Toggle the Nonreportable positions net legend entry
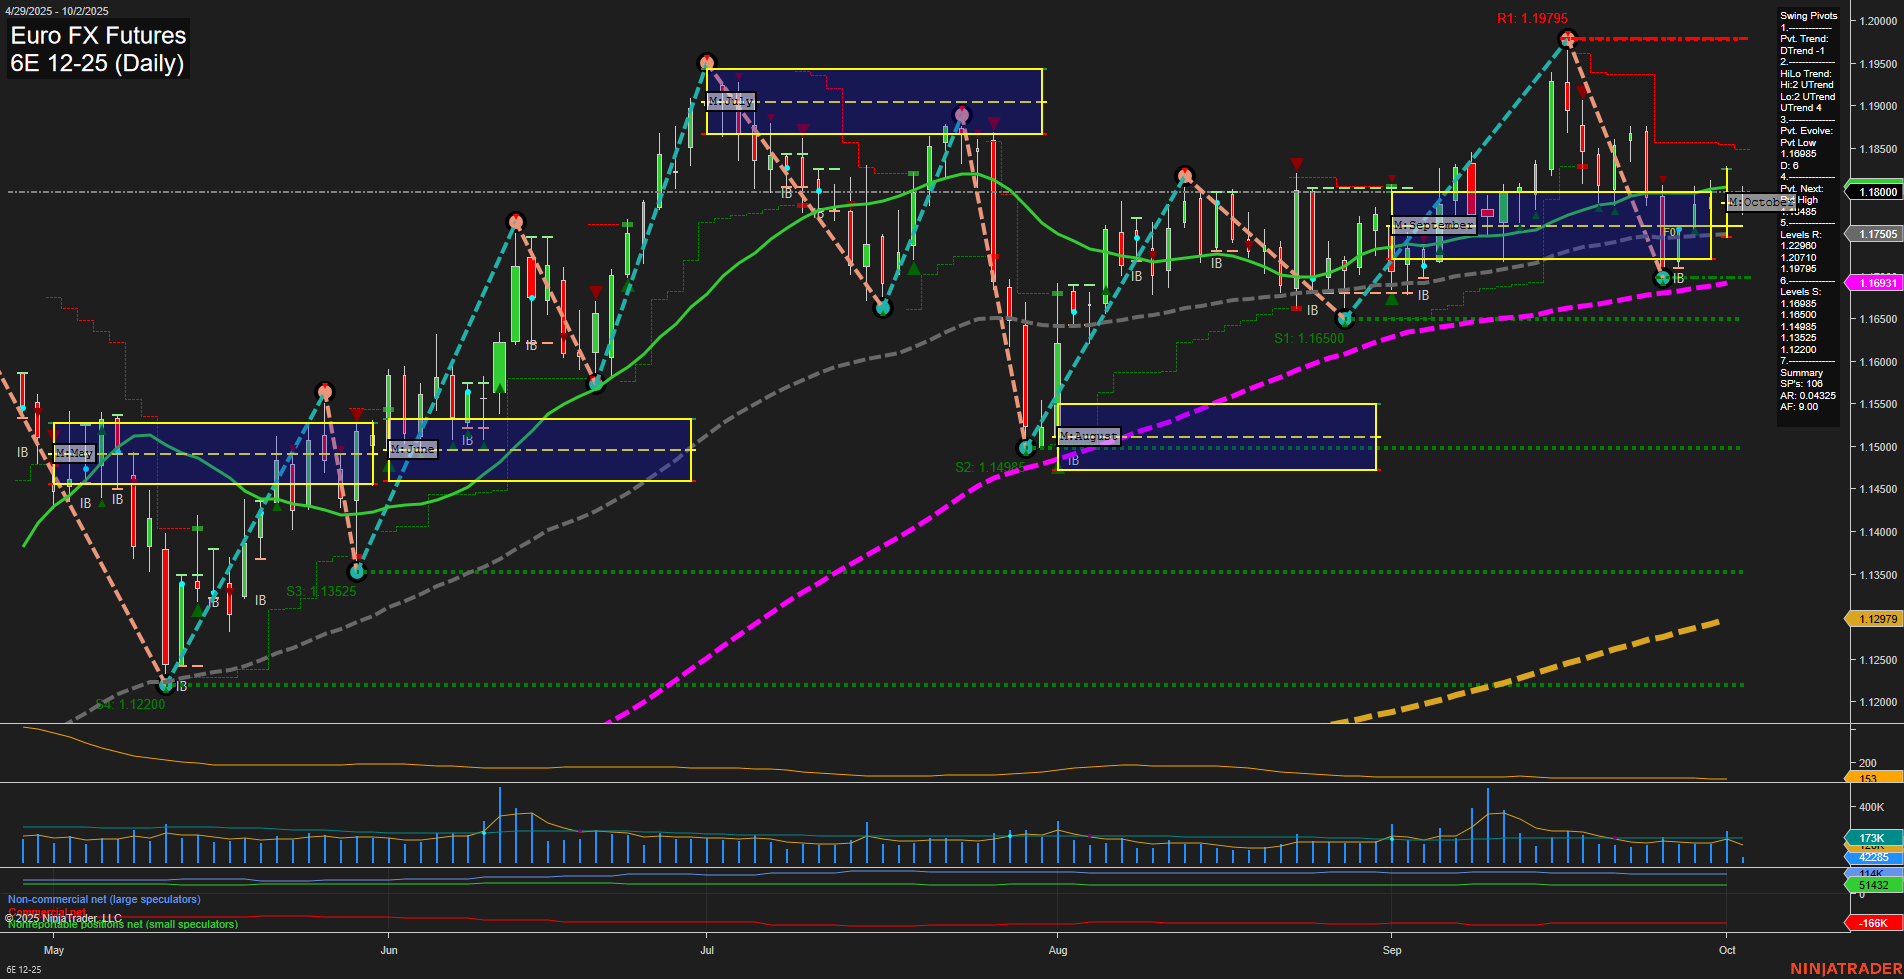The width and height of the screenshot is (1904, 979). point(122,924)
